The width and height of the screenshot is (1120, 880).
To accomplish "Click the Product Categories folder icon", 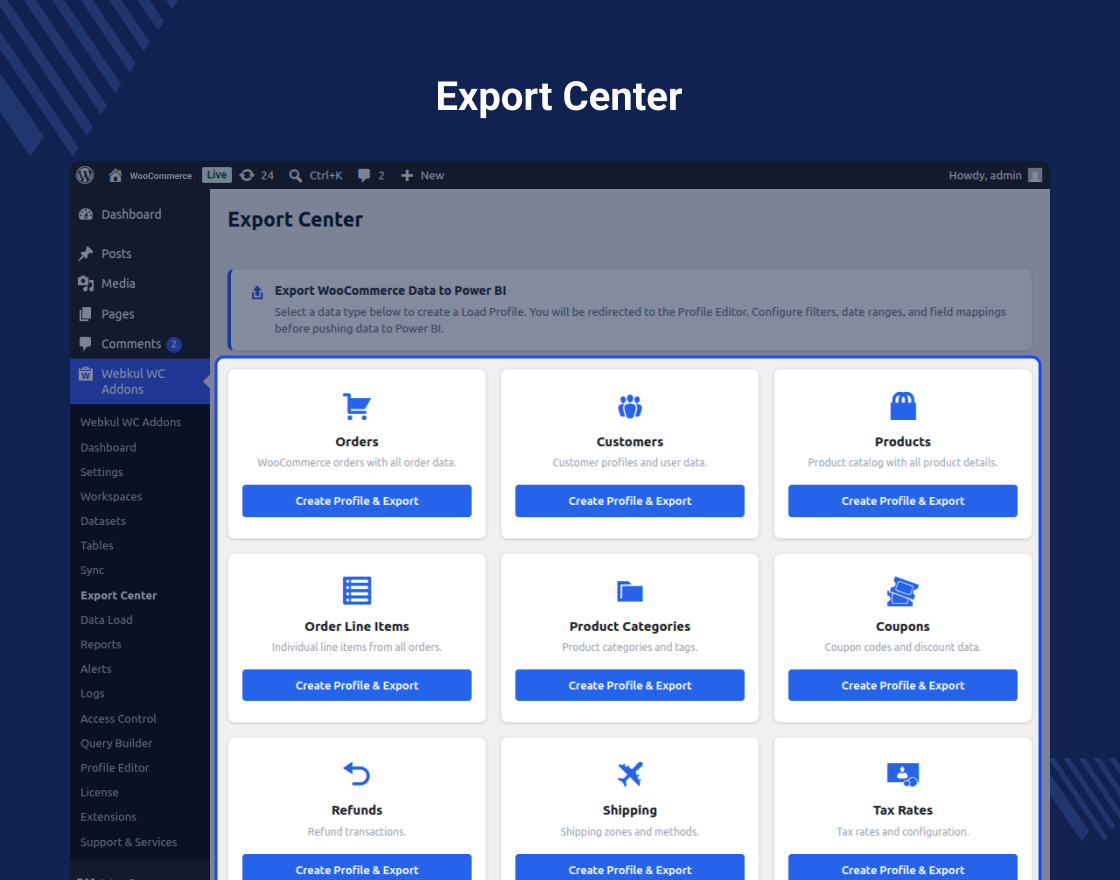I will click(x=630, y=591).
